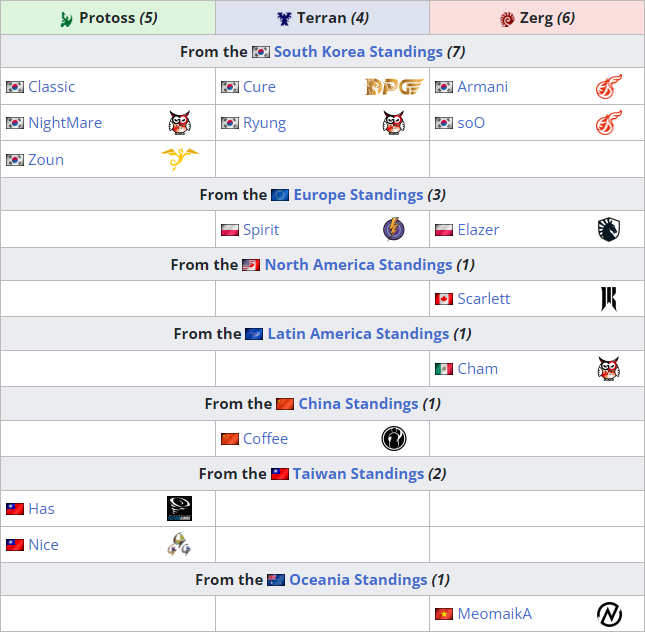645x632 pixels.
Task: Click the Zerg race icon in header
Action: [x=508, y=18]
